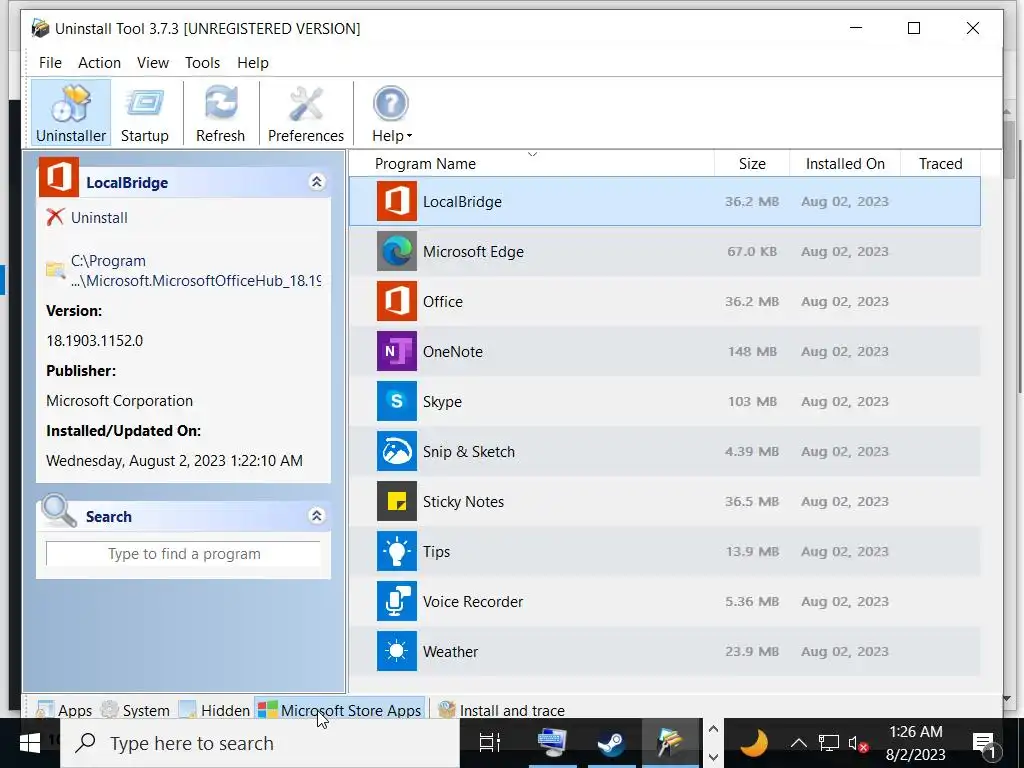Click the red X Uninstall icon
Viewport: 1024px width, 768px height.
point(55,217)
